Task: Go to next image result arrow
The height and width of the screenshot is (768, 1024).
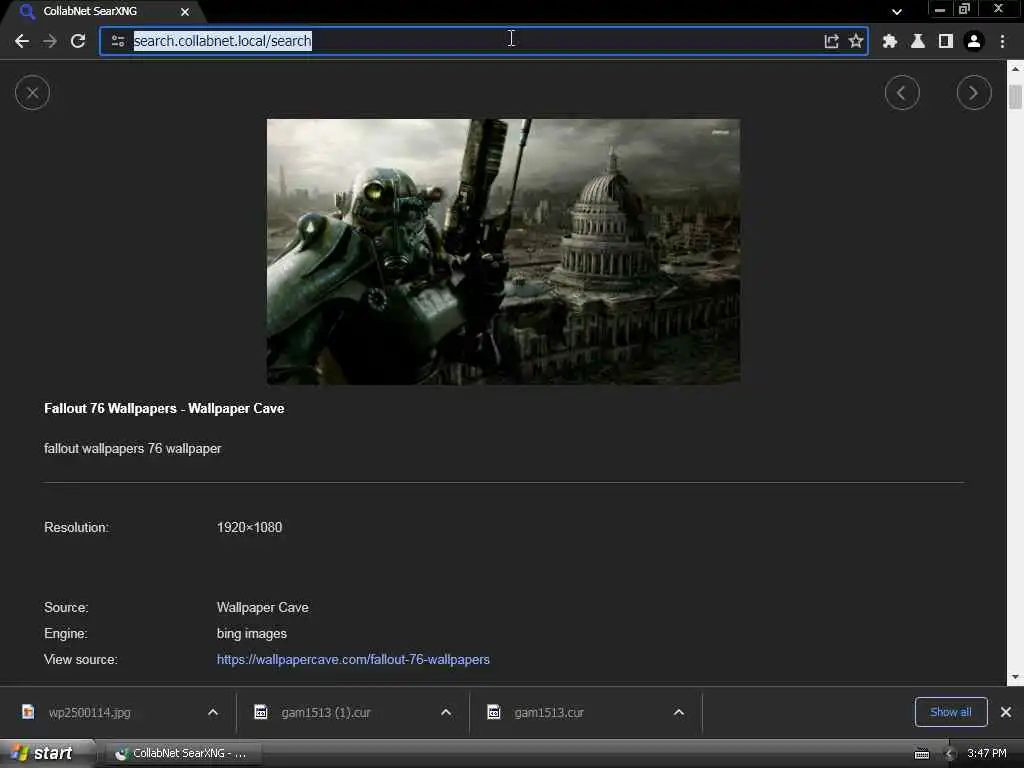Action: tap(974, 93)
